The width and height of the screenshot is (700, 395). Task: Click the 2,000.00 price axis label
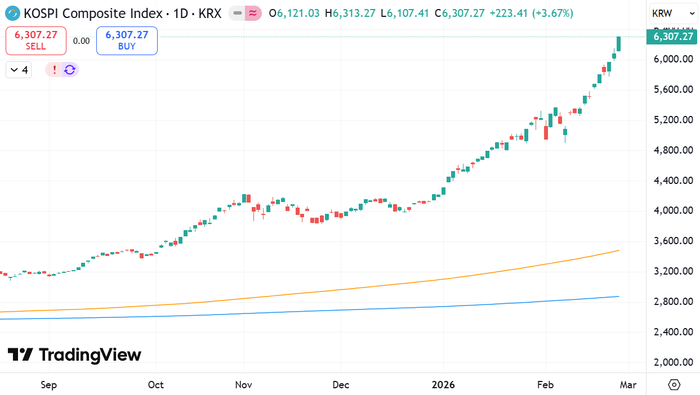coord(673,362)
